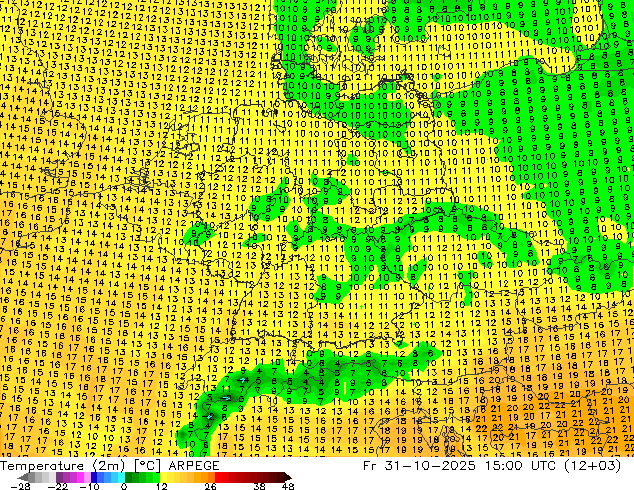Click the '-22' label on the color scale
The image size is (634, 490).
pyautogui.click(x=57, y=486)
